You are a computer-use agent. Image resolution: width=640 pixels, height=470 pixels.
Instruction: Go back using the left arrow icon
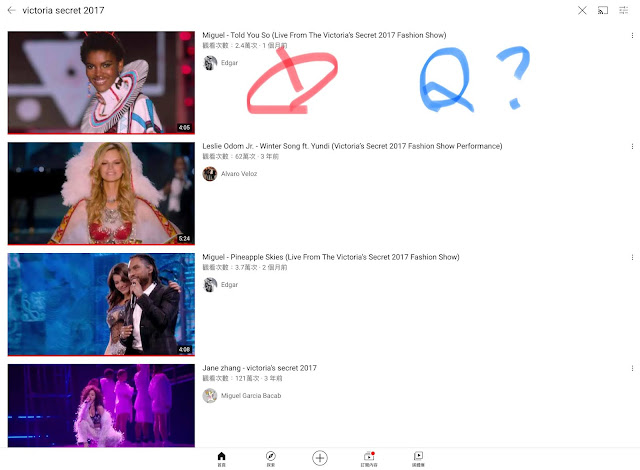pyautogui.click(x=11, y=10)
